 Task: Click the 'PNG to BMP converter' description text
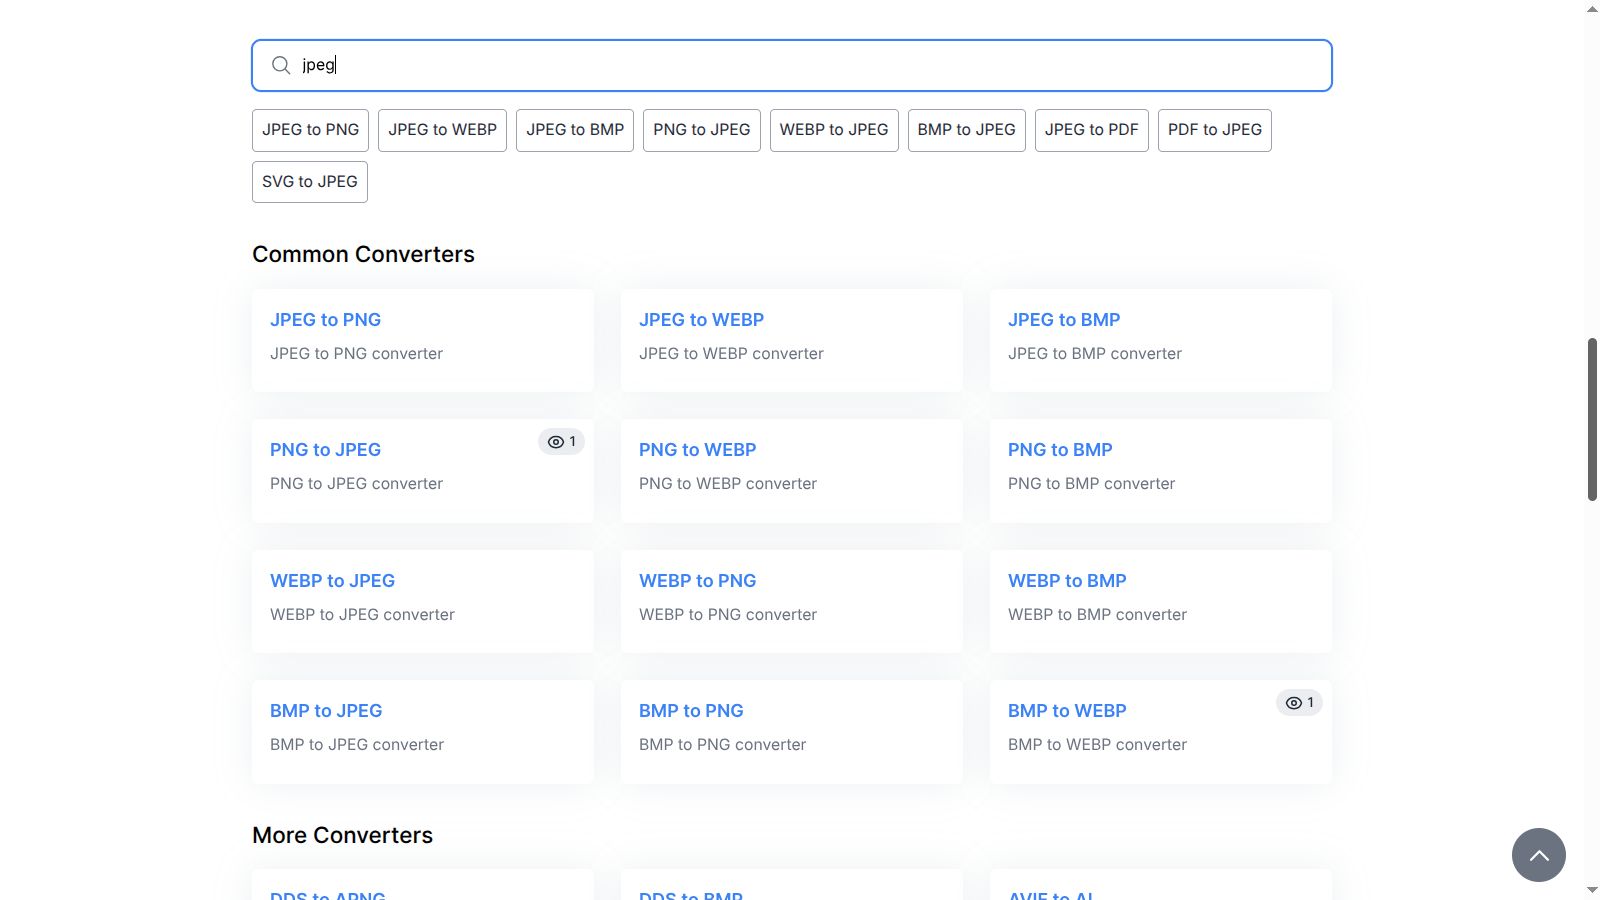[1091, 484]
